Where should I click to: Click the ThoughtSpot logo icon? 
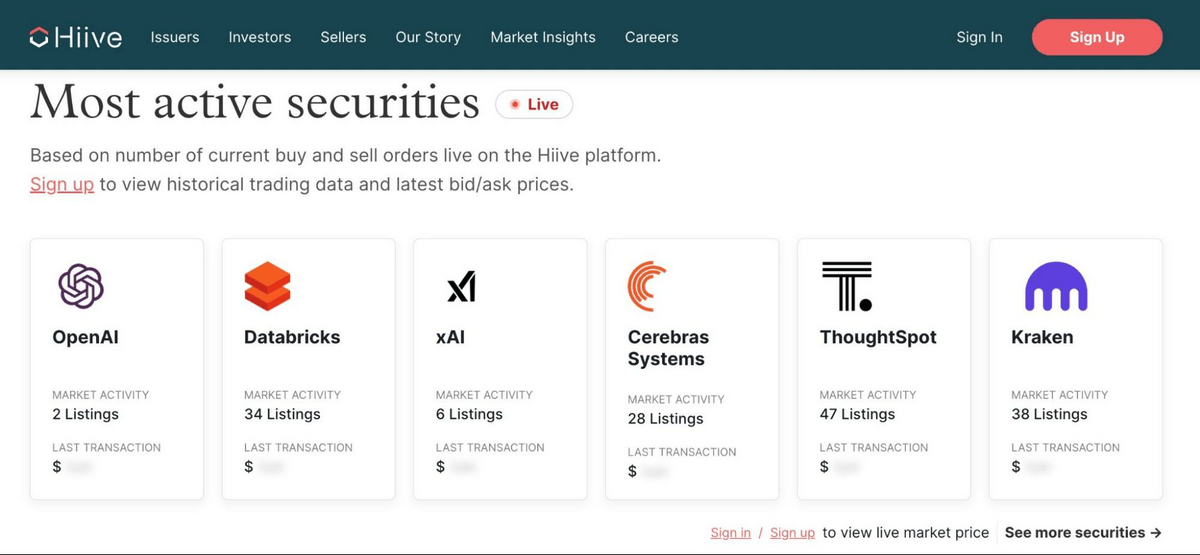(x=847, y=286)
